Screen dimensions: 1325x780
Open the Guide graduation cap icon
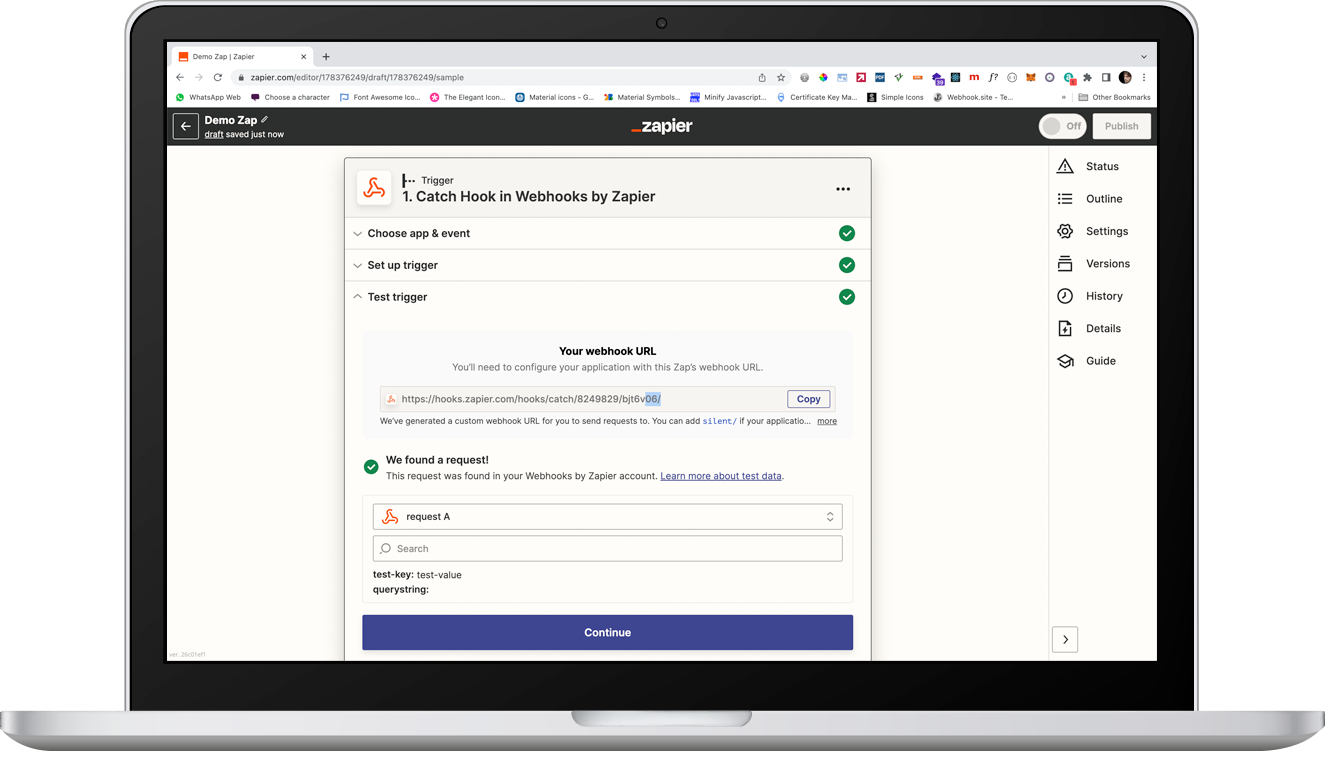1065,361
